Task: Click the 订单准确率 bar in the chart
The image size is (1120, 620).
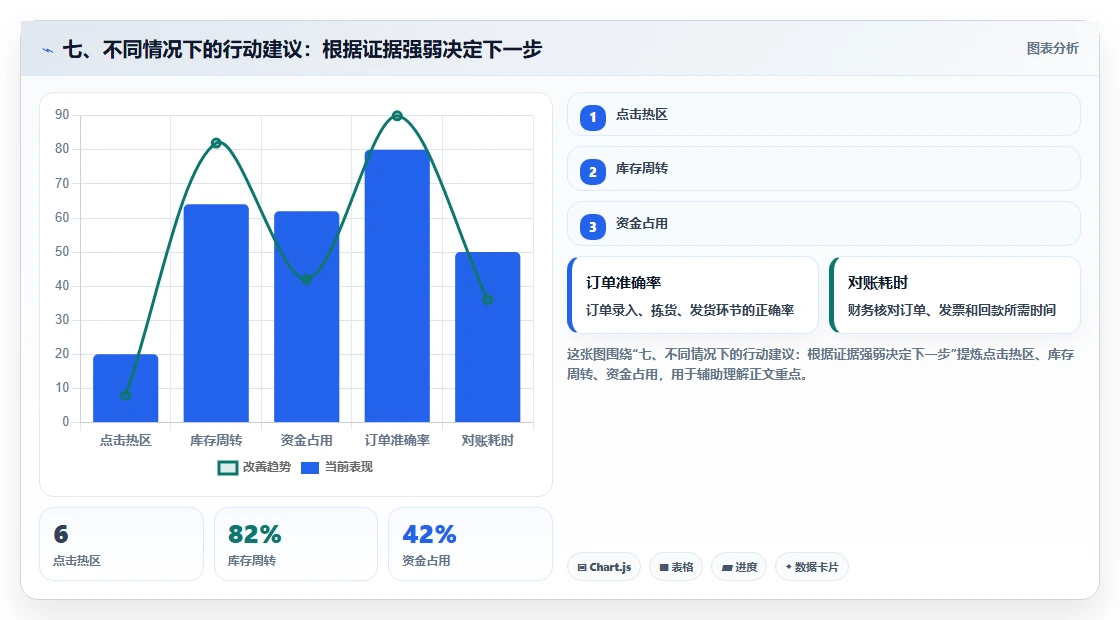Action: [397, 286]
